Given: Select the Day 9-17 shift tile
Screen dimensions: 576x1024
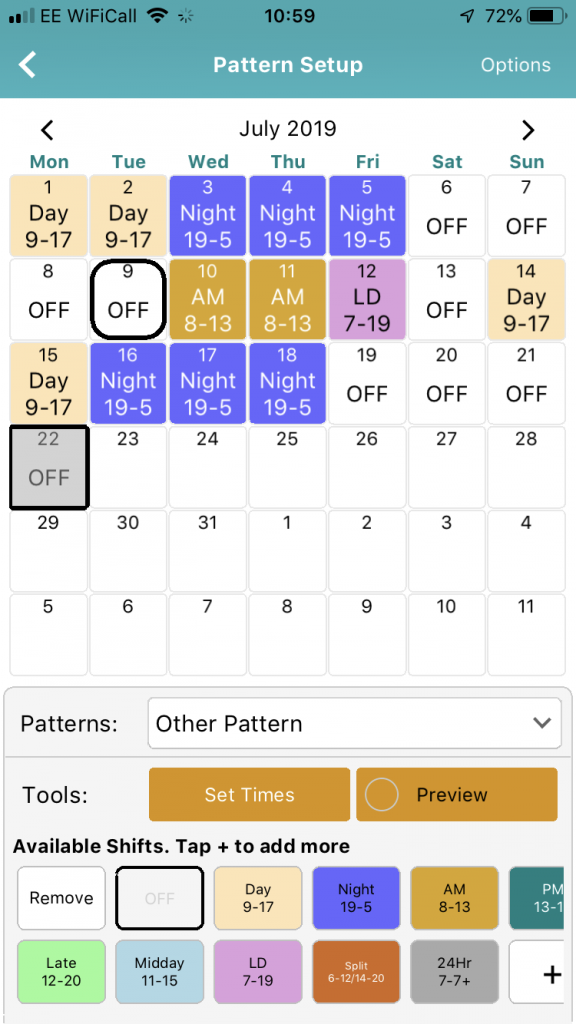Looking at the screenshot, I should click(x=258, y=898).
